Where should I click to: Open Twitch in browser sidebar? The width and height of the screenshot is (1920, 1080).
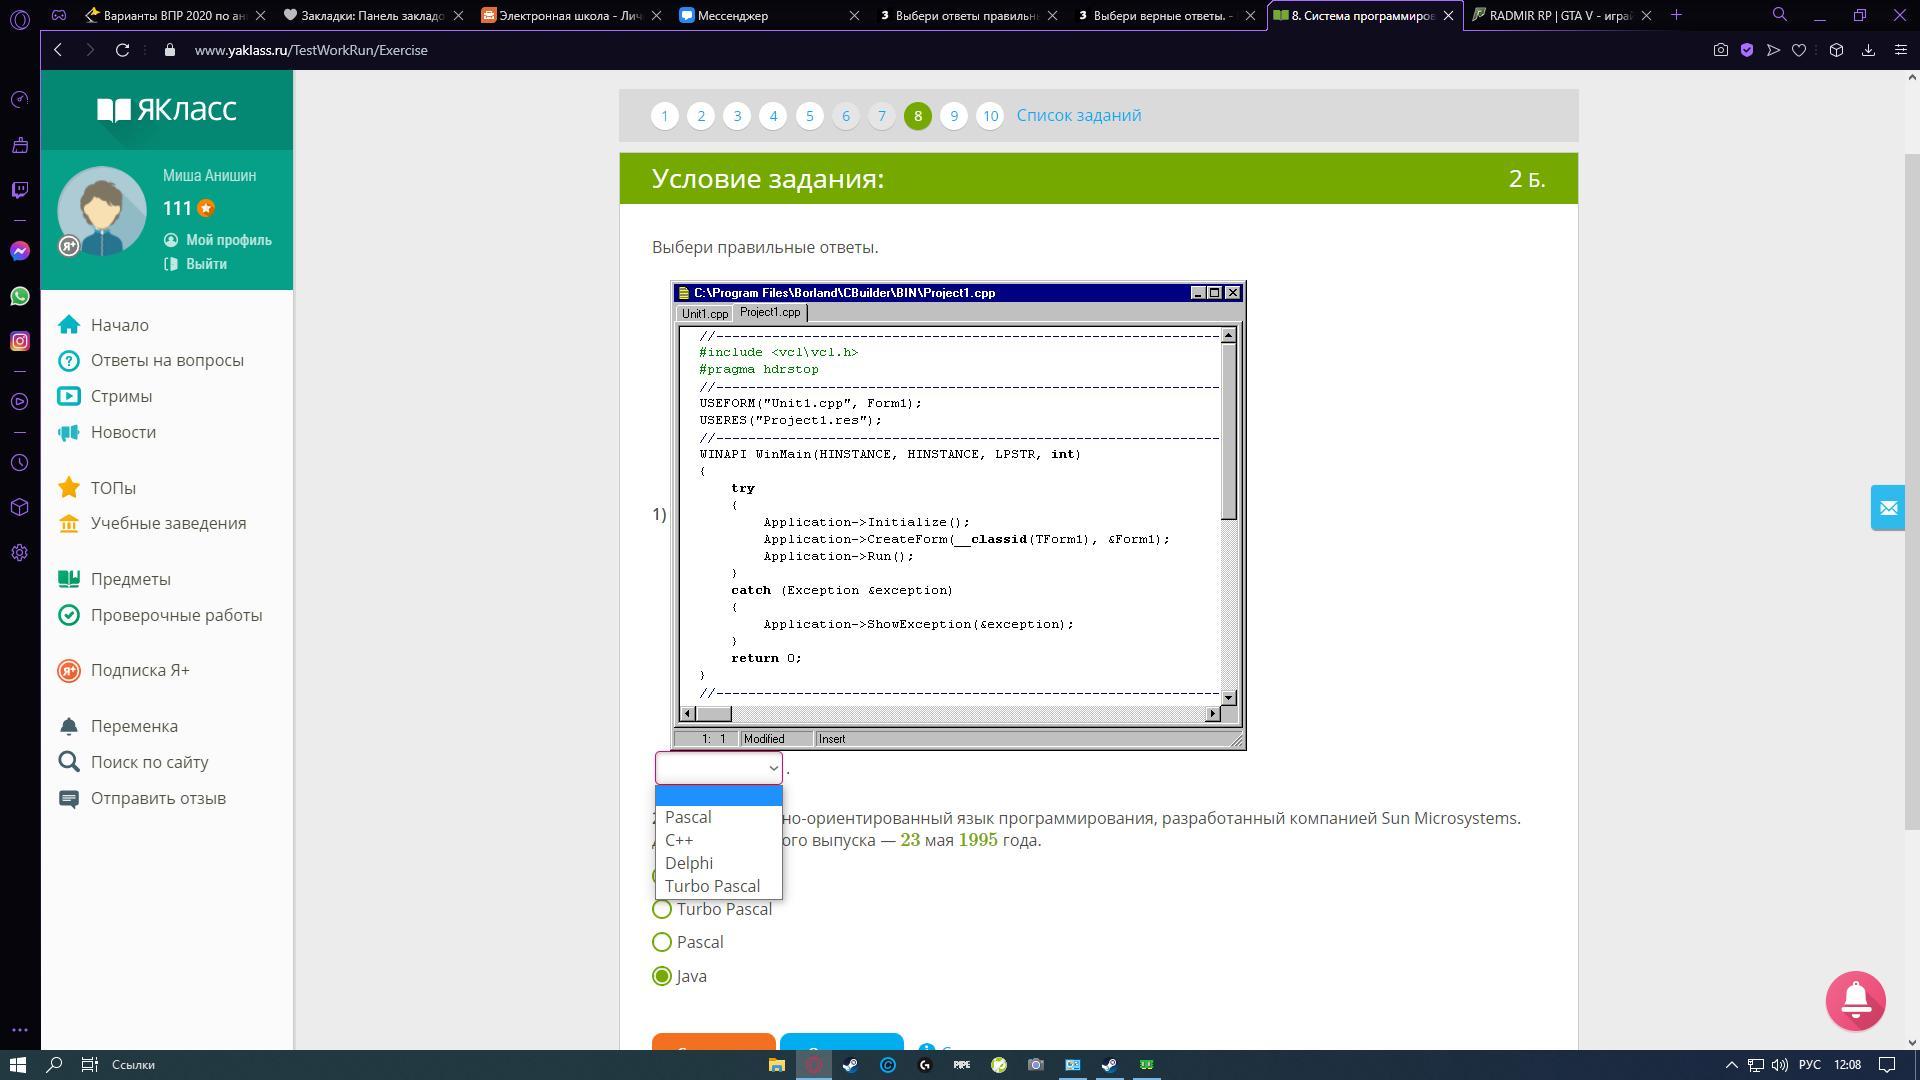pos(20,190)
